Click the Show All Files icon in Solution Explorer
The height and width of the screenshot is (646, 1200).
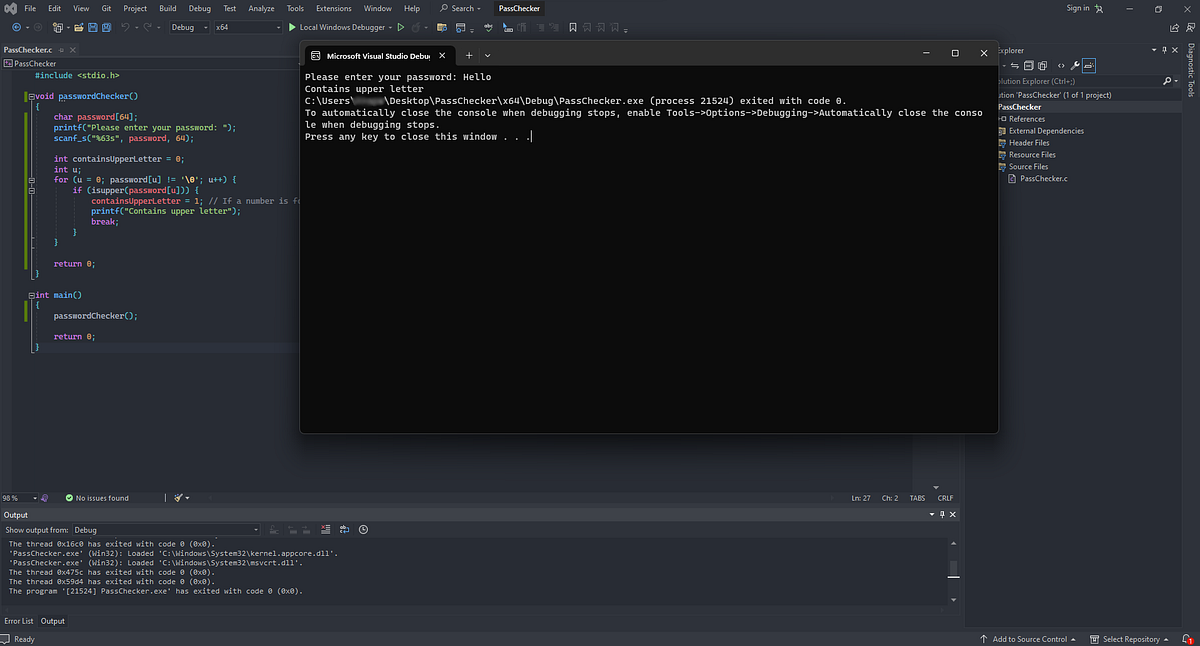(x=1042, y=64)
